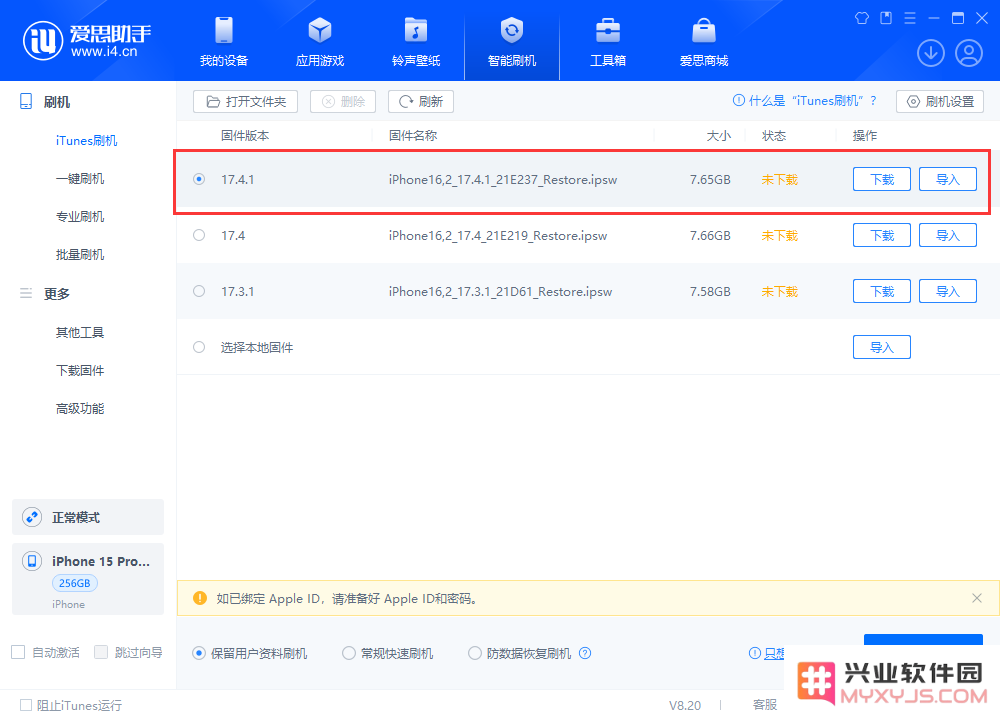Click the mini-window icon in title bar

click(886, 18)
